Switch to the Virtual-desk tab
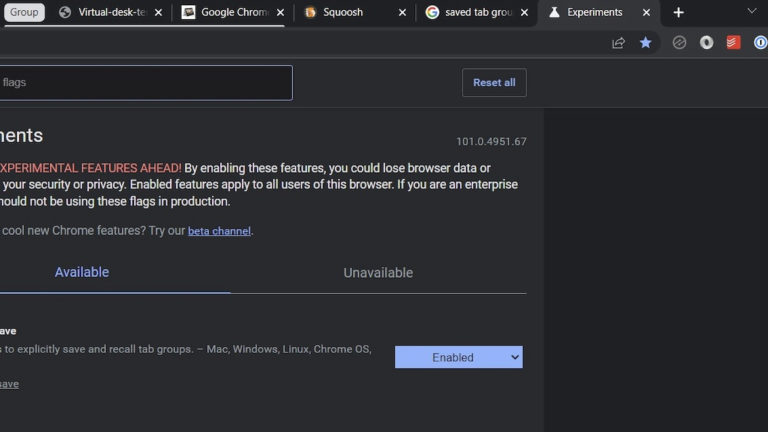The height and width of the screenshot is (432, 768). (x=110, y=13)
